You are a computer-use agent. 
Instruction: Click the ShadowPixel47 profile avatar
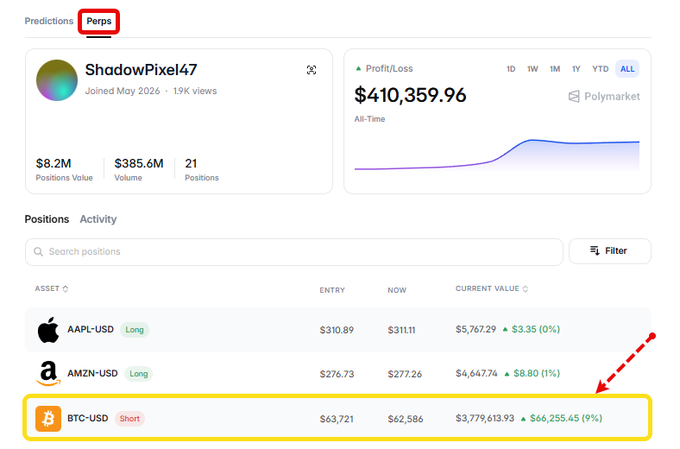(57, 80)
